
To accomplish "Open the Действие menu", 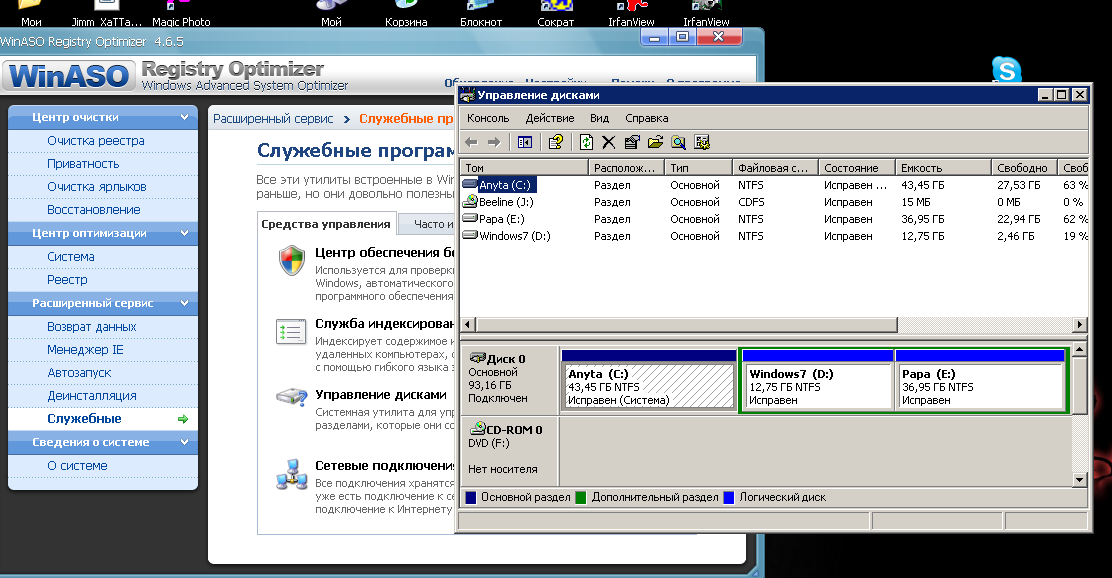I will tap(550, 118).
